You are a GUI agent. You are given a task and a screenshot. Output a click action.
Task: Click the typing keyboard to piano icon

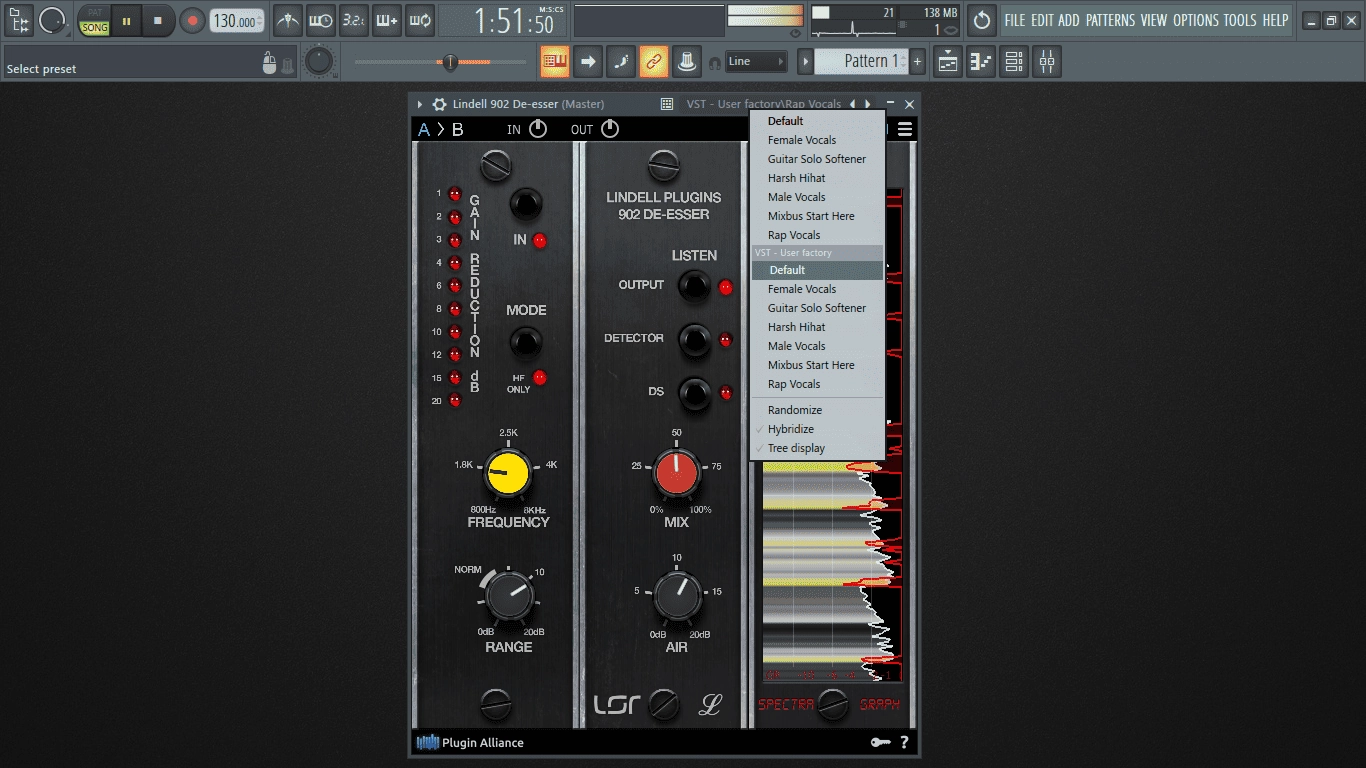pyautogui.click(x=555, y=62)
